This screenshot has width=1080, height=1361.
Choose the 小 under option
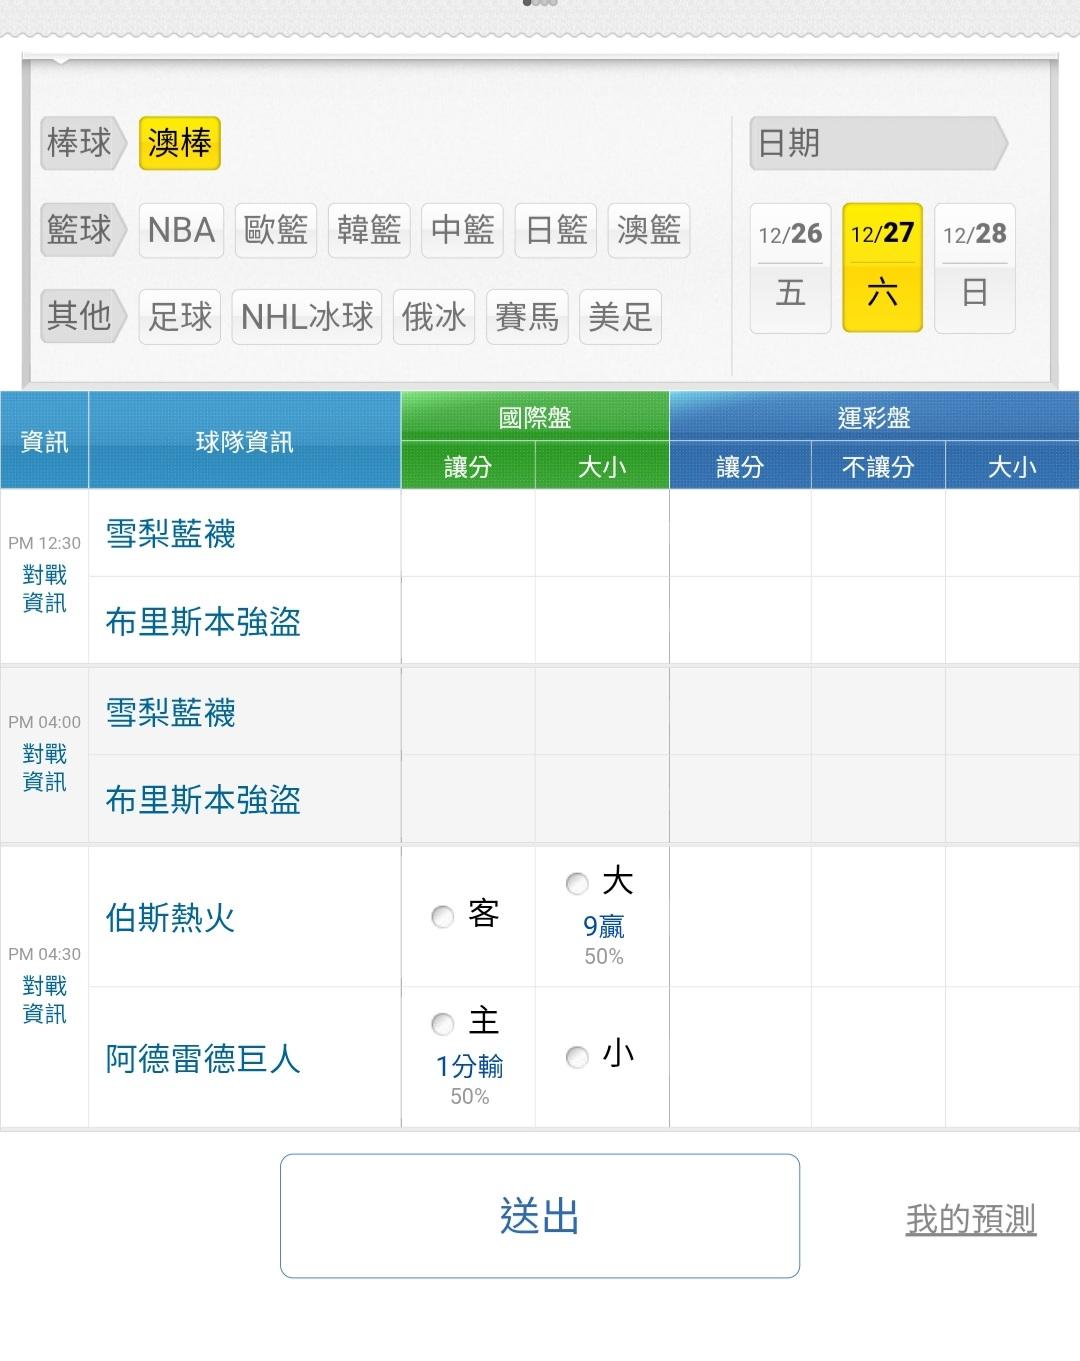click(x=577, y=1056)
